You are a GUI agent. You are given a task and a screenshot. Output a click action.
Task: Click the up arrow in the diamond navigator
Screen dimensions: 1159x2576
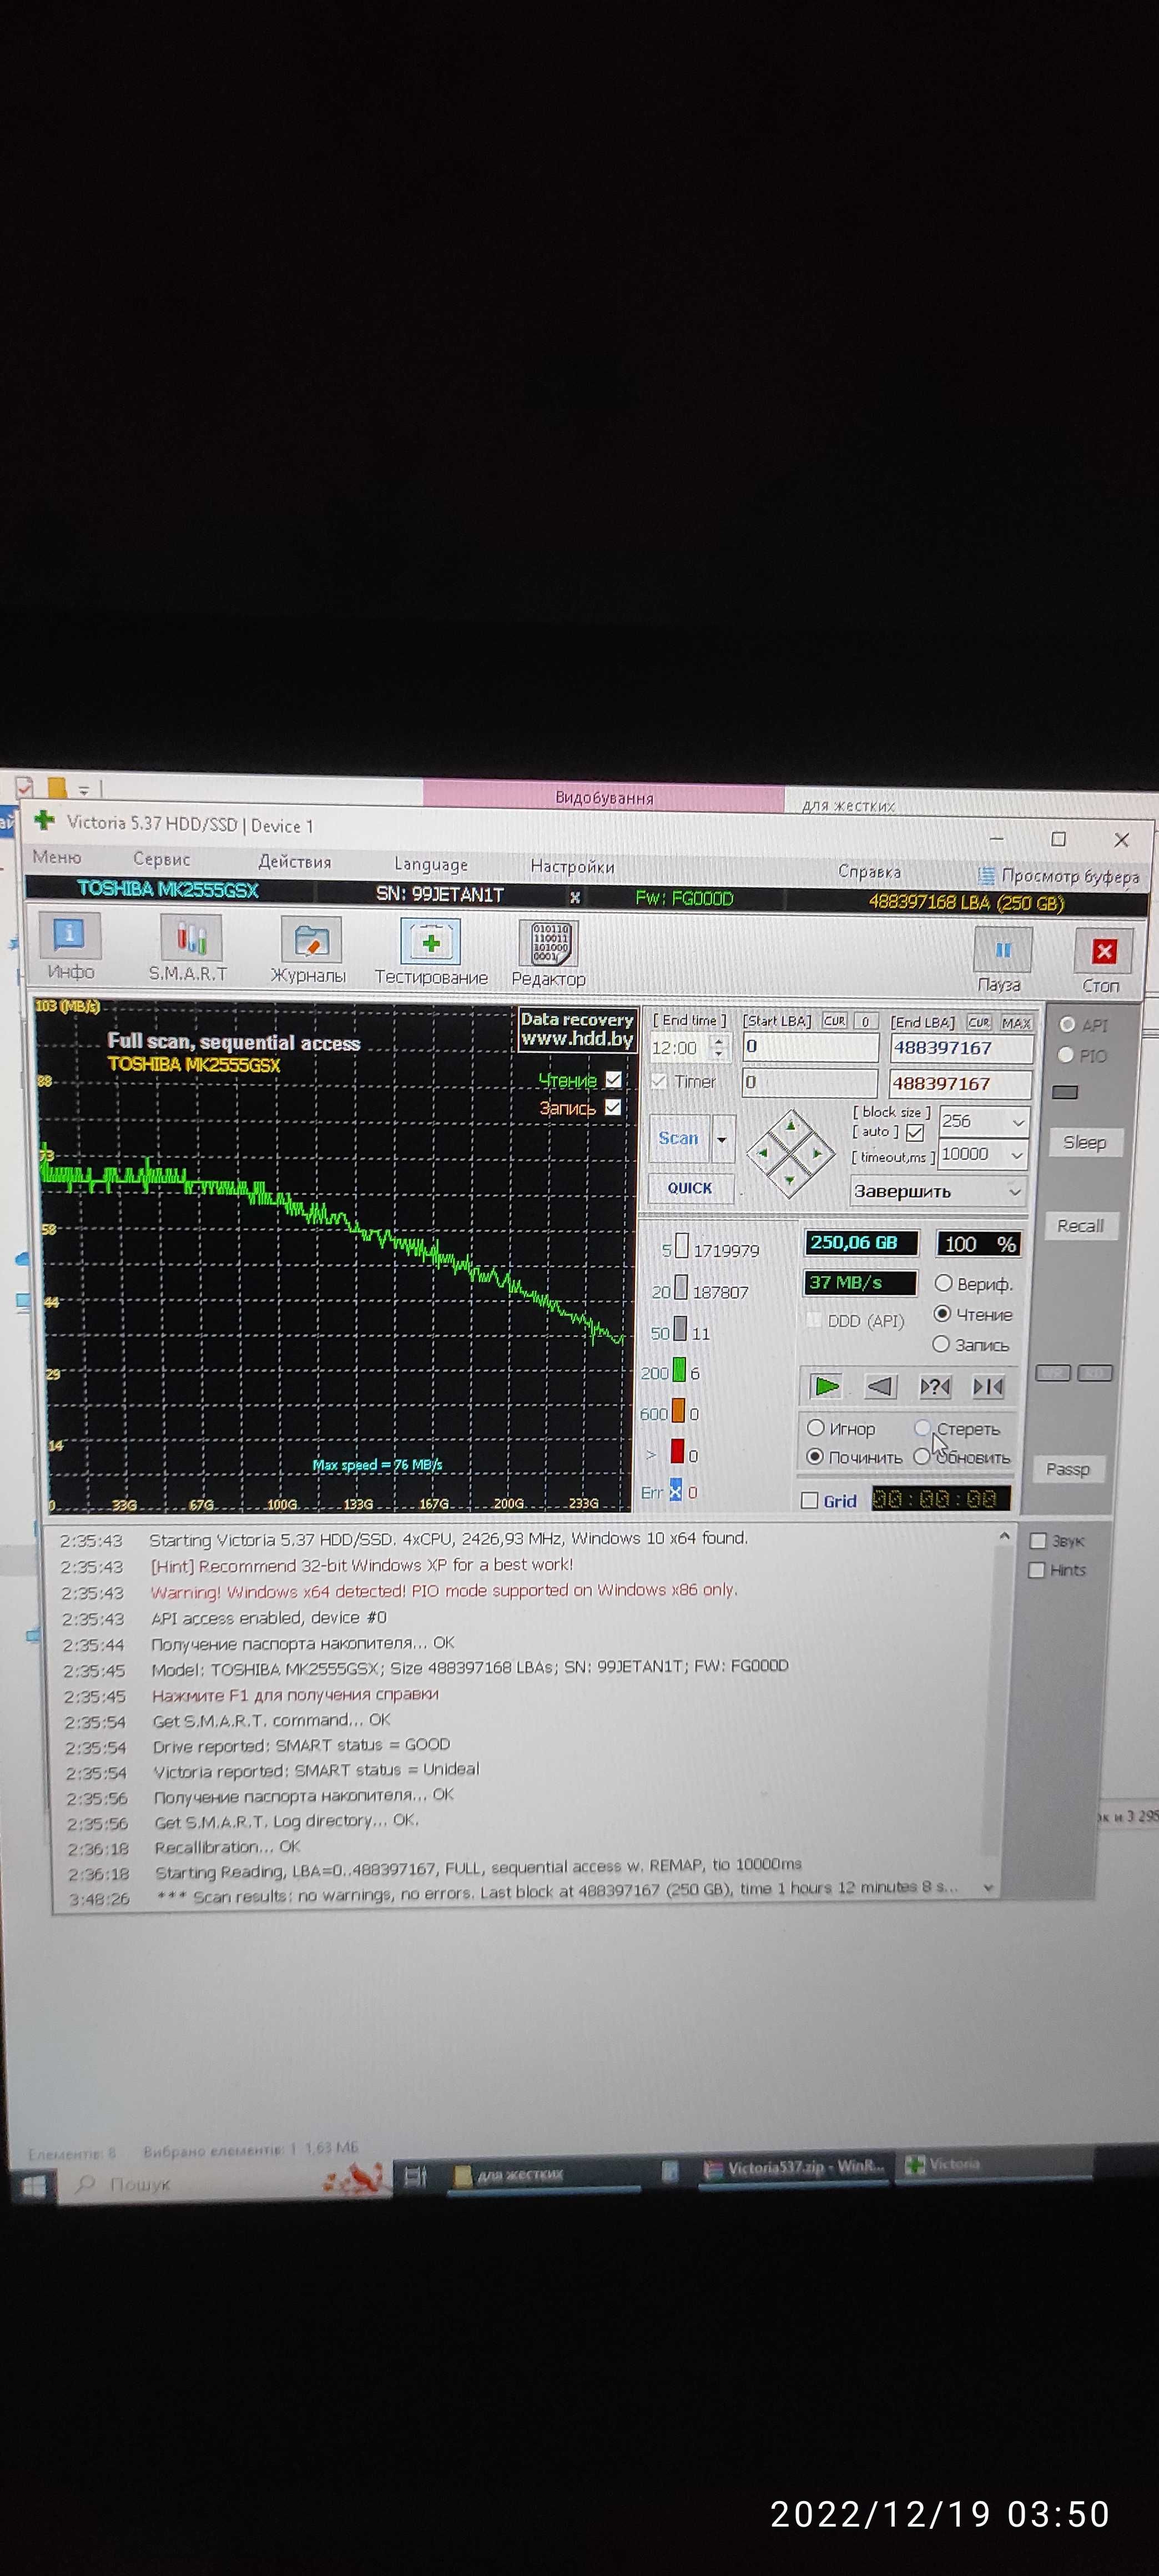pyautogui.click(x=791, y=1126)
